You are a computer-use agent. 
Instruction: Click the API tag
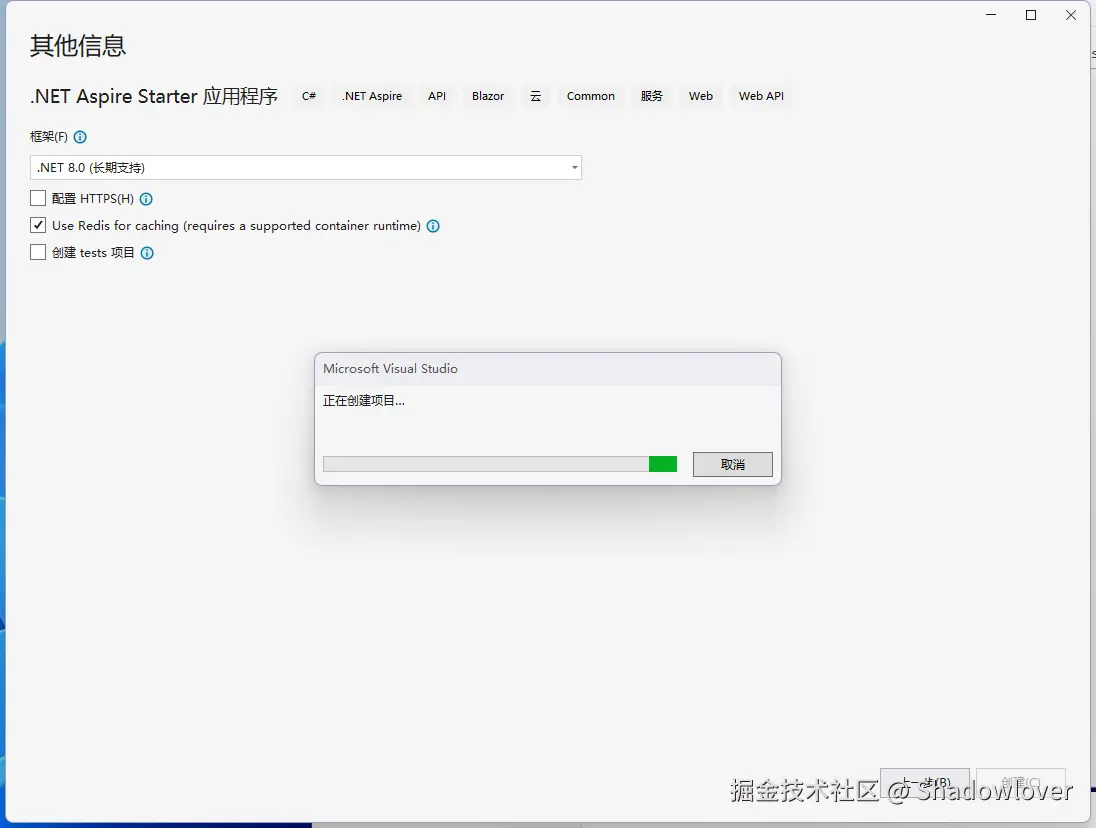point(437,96)
